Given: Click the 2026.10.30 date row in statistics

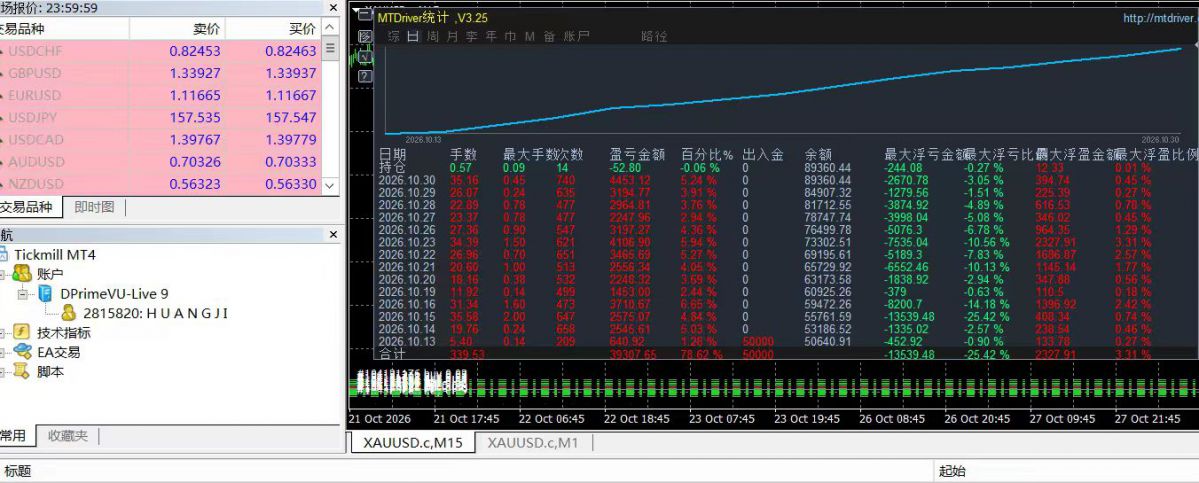Looking at the screenshot, I should (408, 180).
